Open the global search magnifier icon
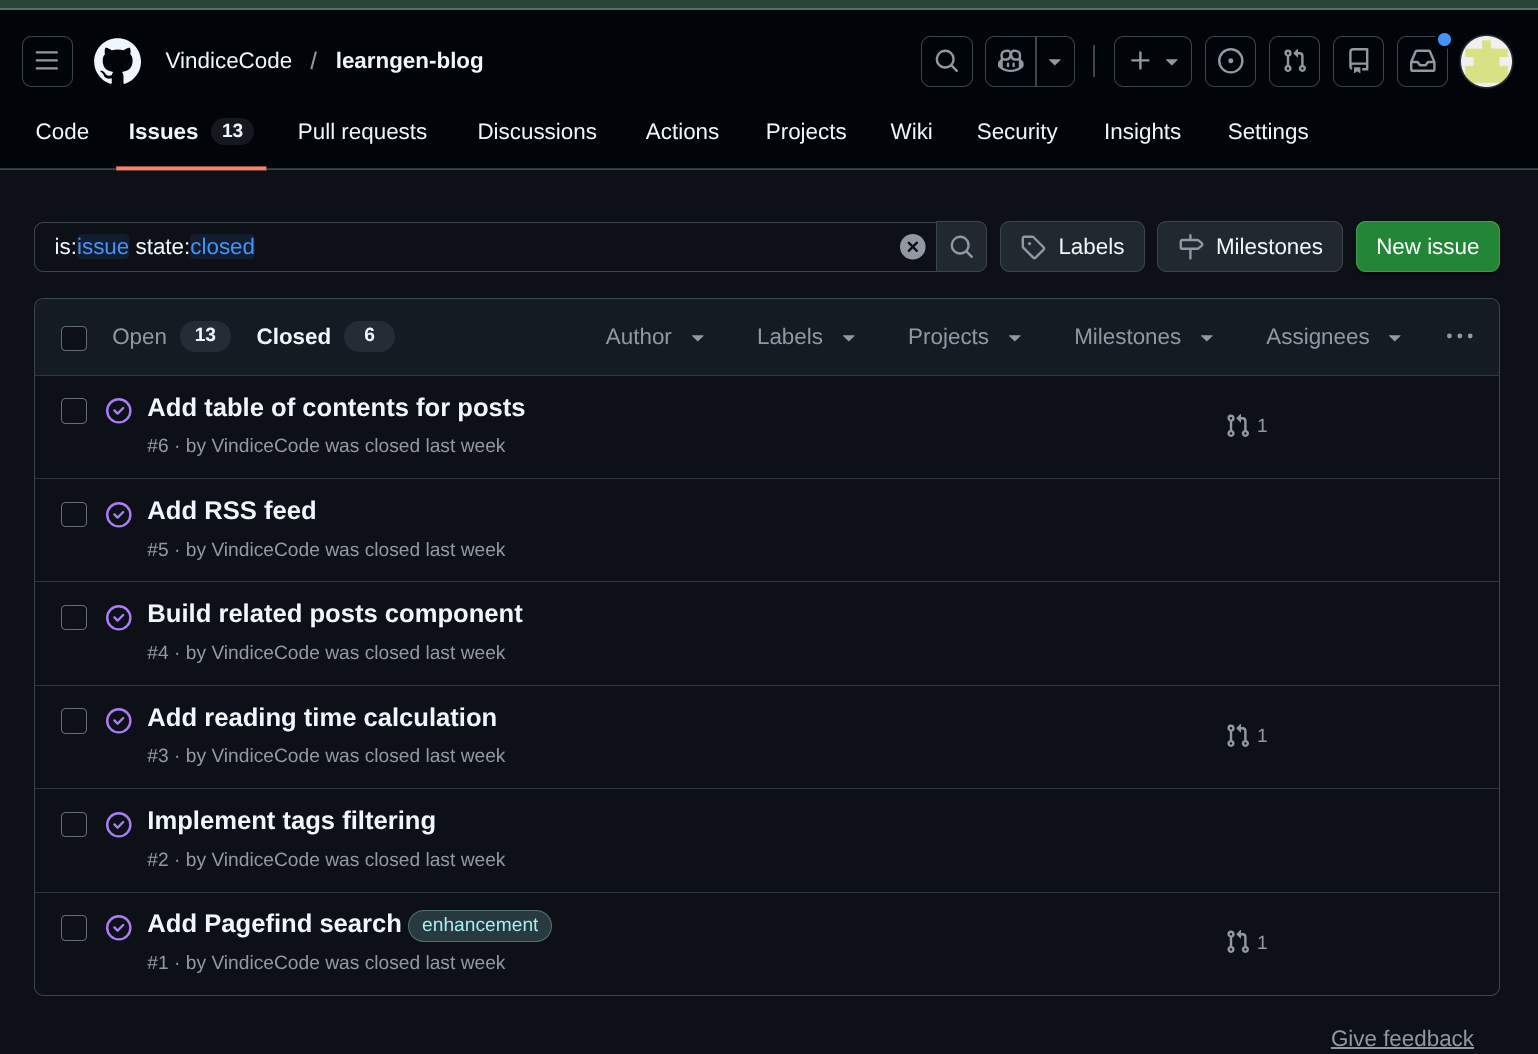 (945, 61)
